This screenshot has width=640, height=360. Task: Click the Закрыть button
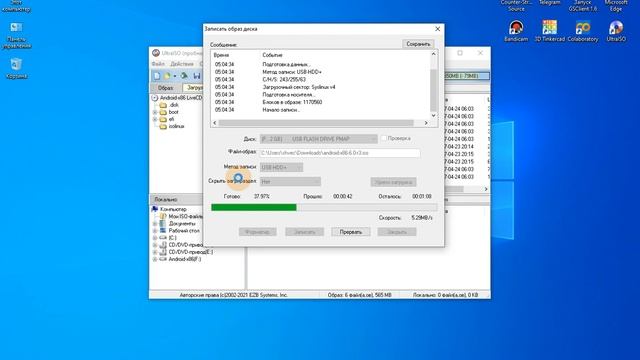pyautogui.click(x=397, y=232)
